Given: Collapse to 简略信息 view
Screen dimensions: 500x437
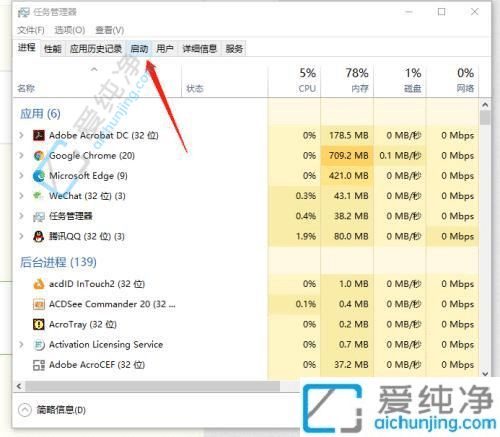Looking at the screenshot, I should tap(52, 410).
